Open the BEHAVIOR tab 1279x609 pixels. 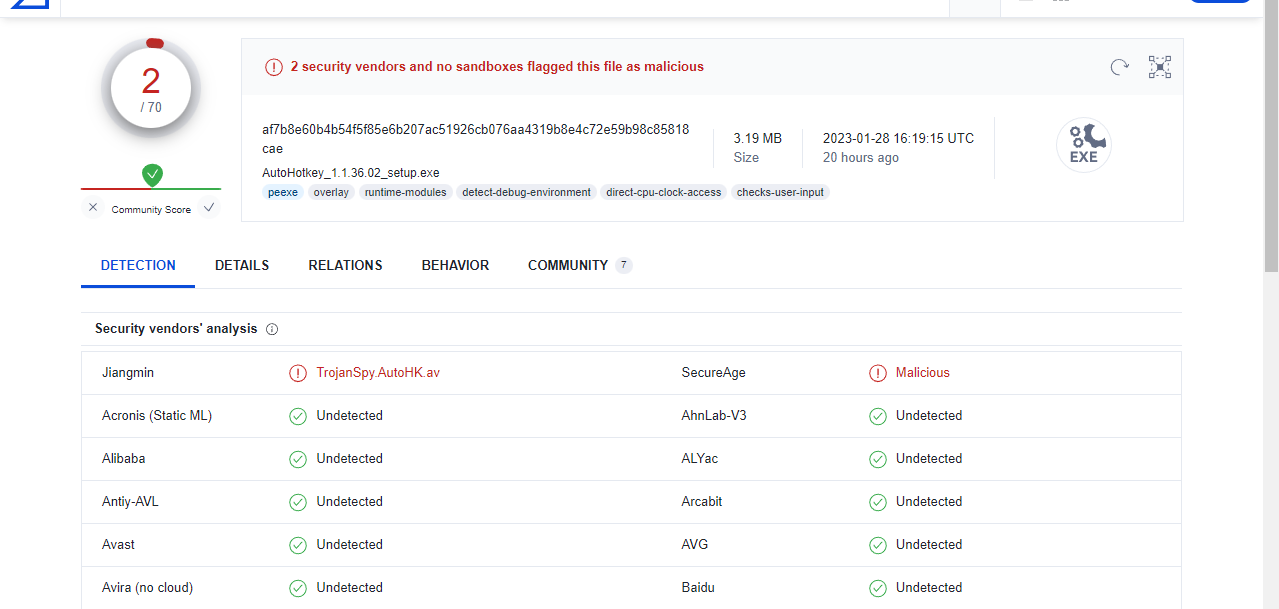coord(455,265)
